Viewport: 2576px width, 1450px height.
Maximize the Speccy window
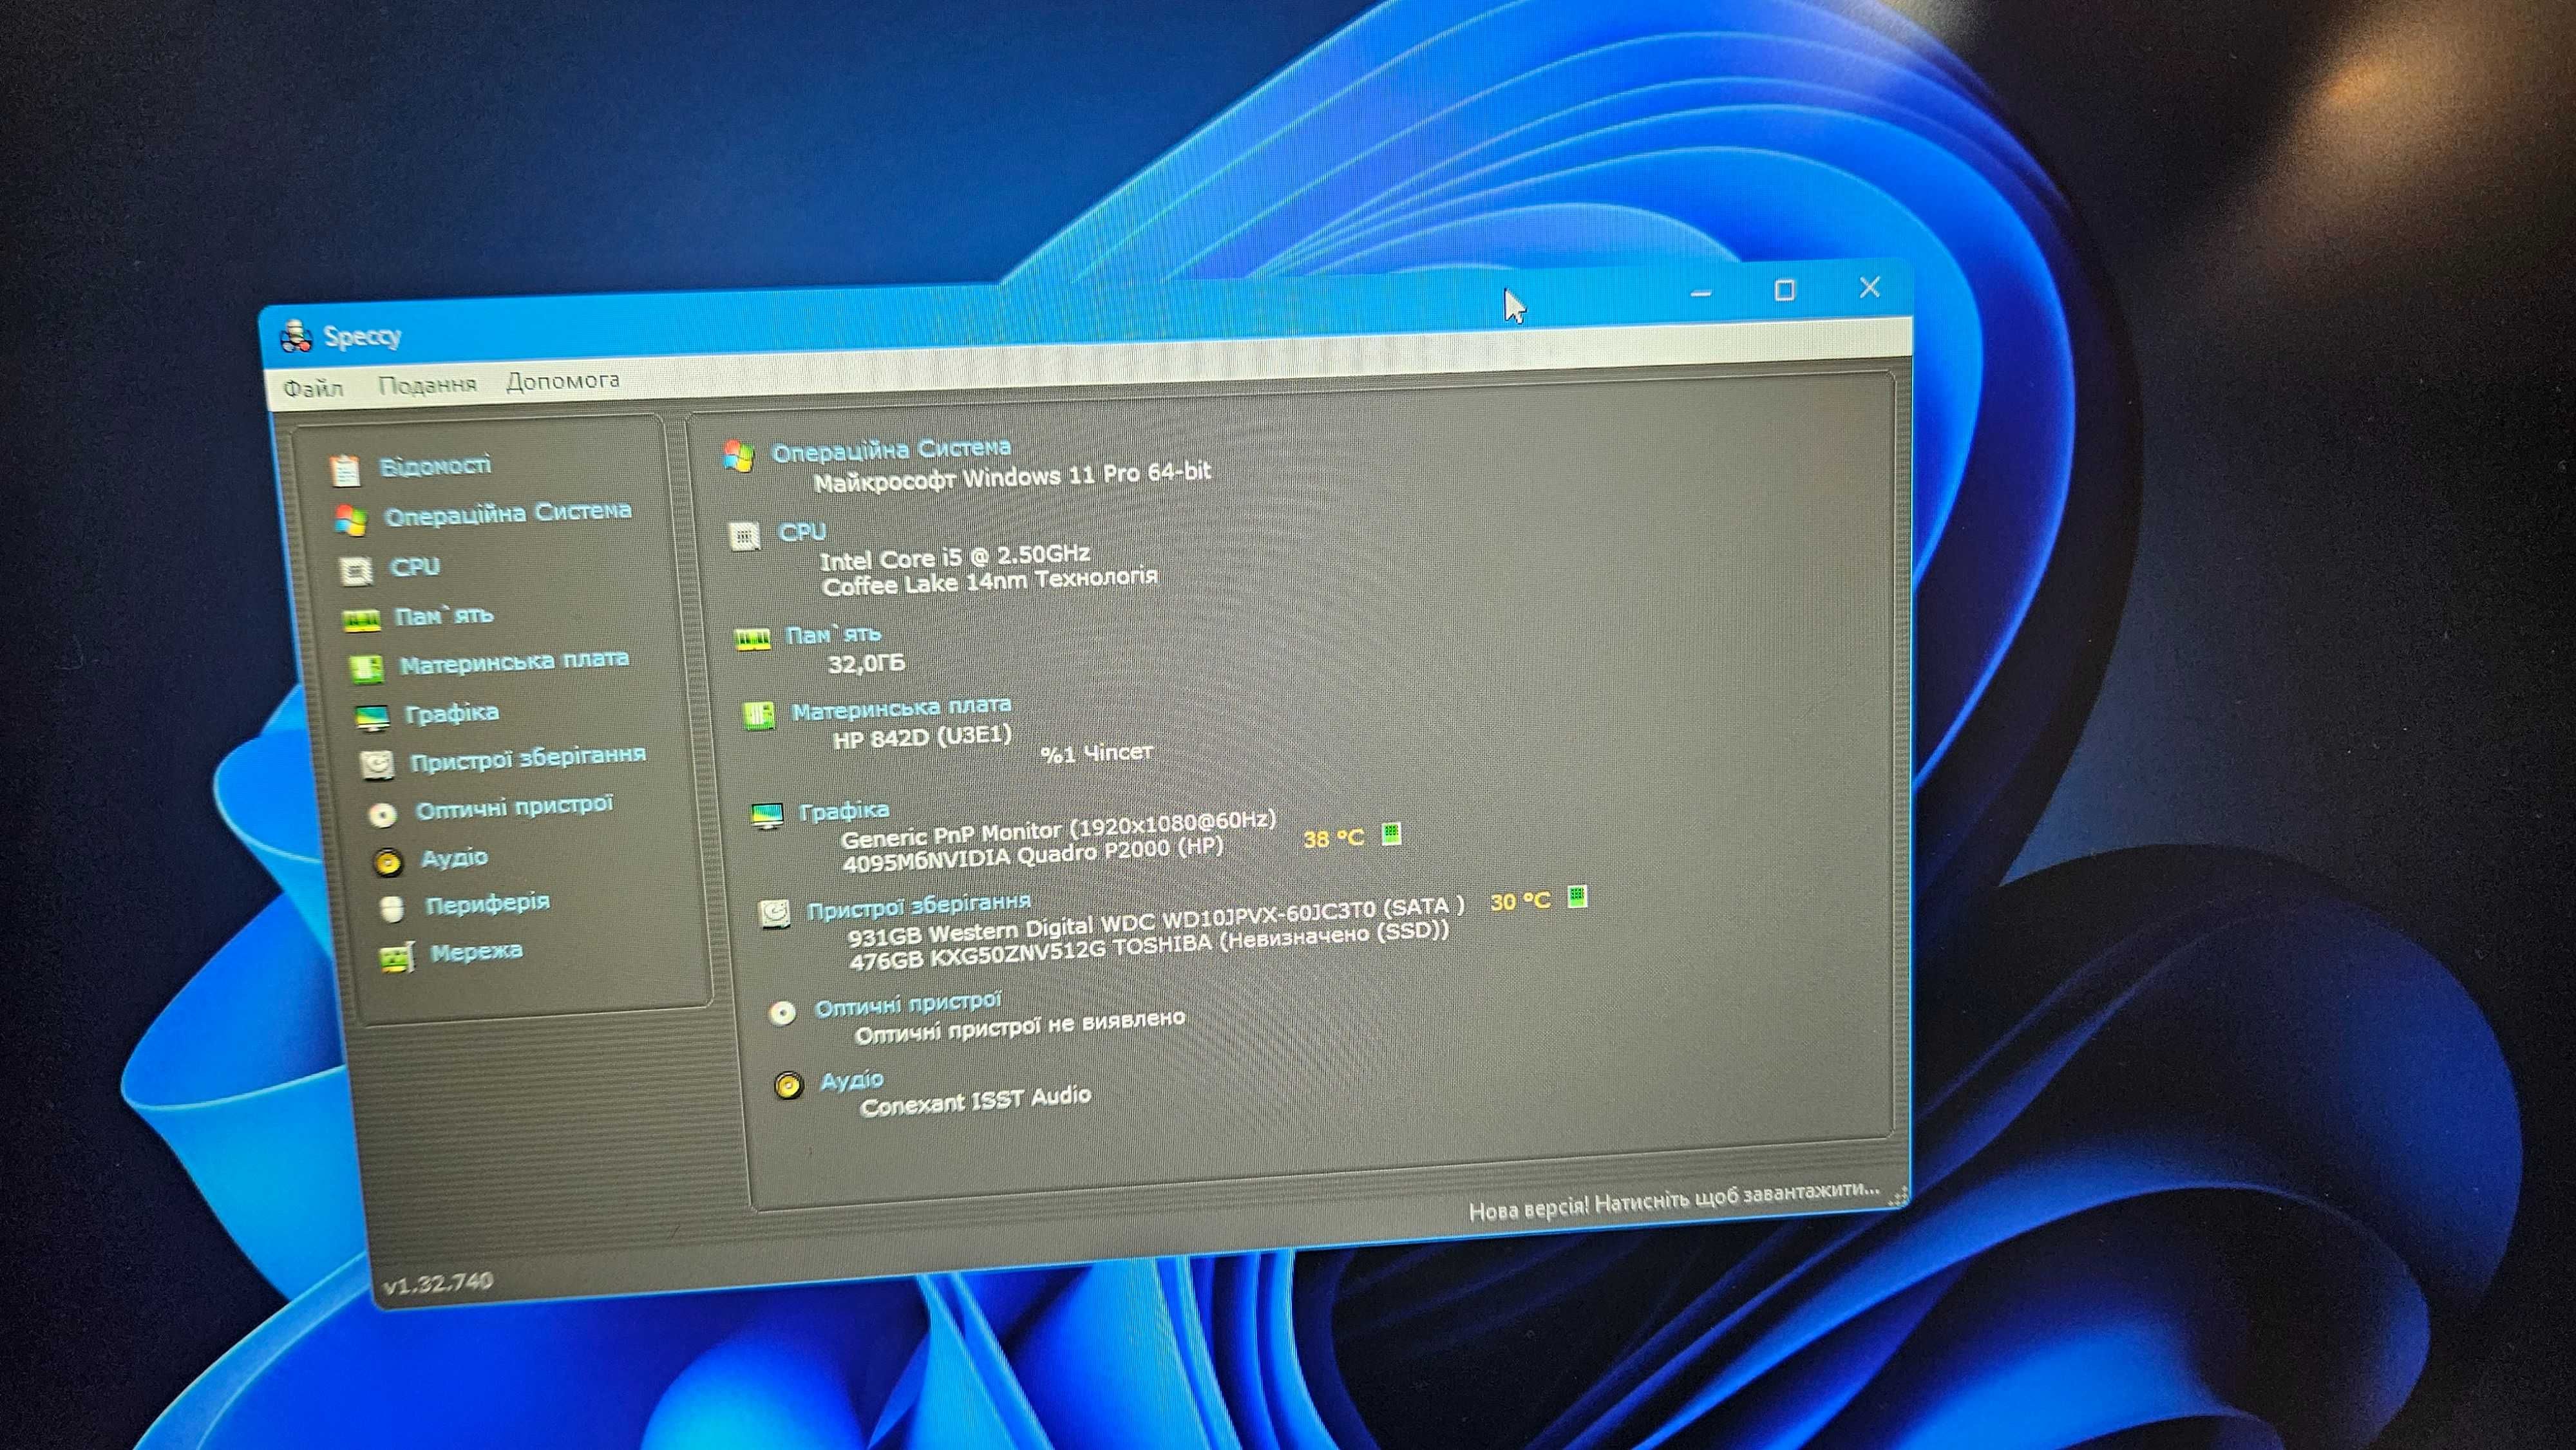coord(1784,291)
